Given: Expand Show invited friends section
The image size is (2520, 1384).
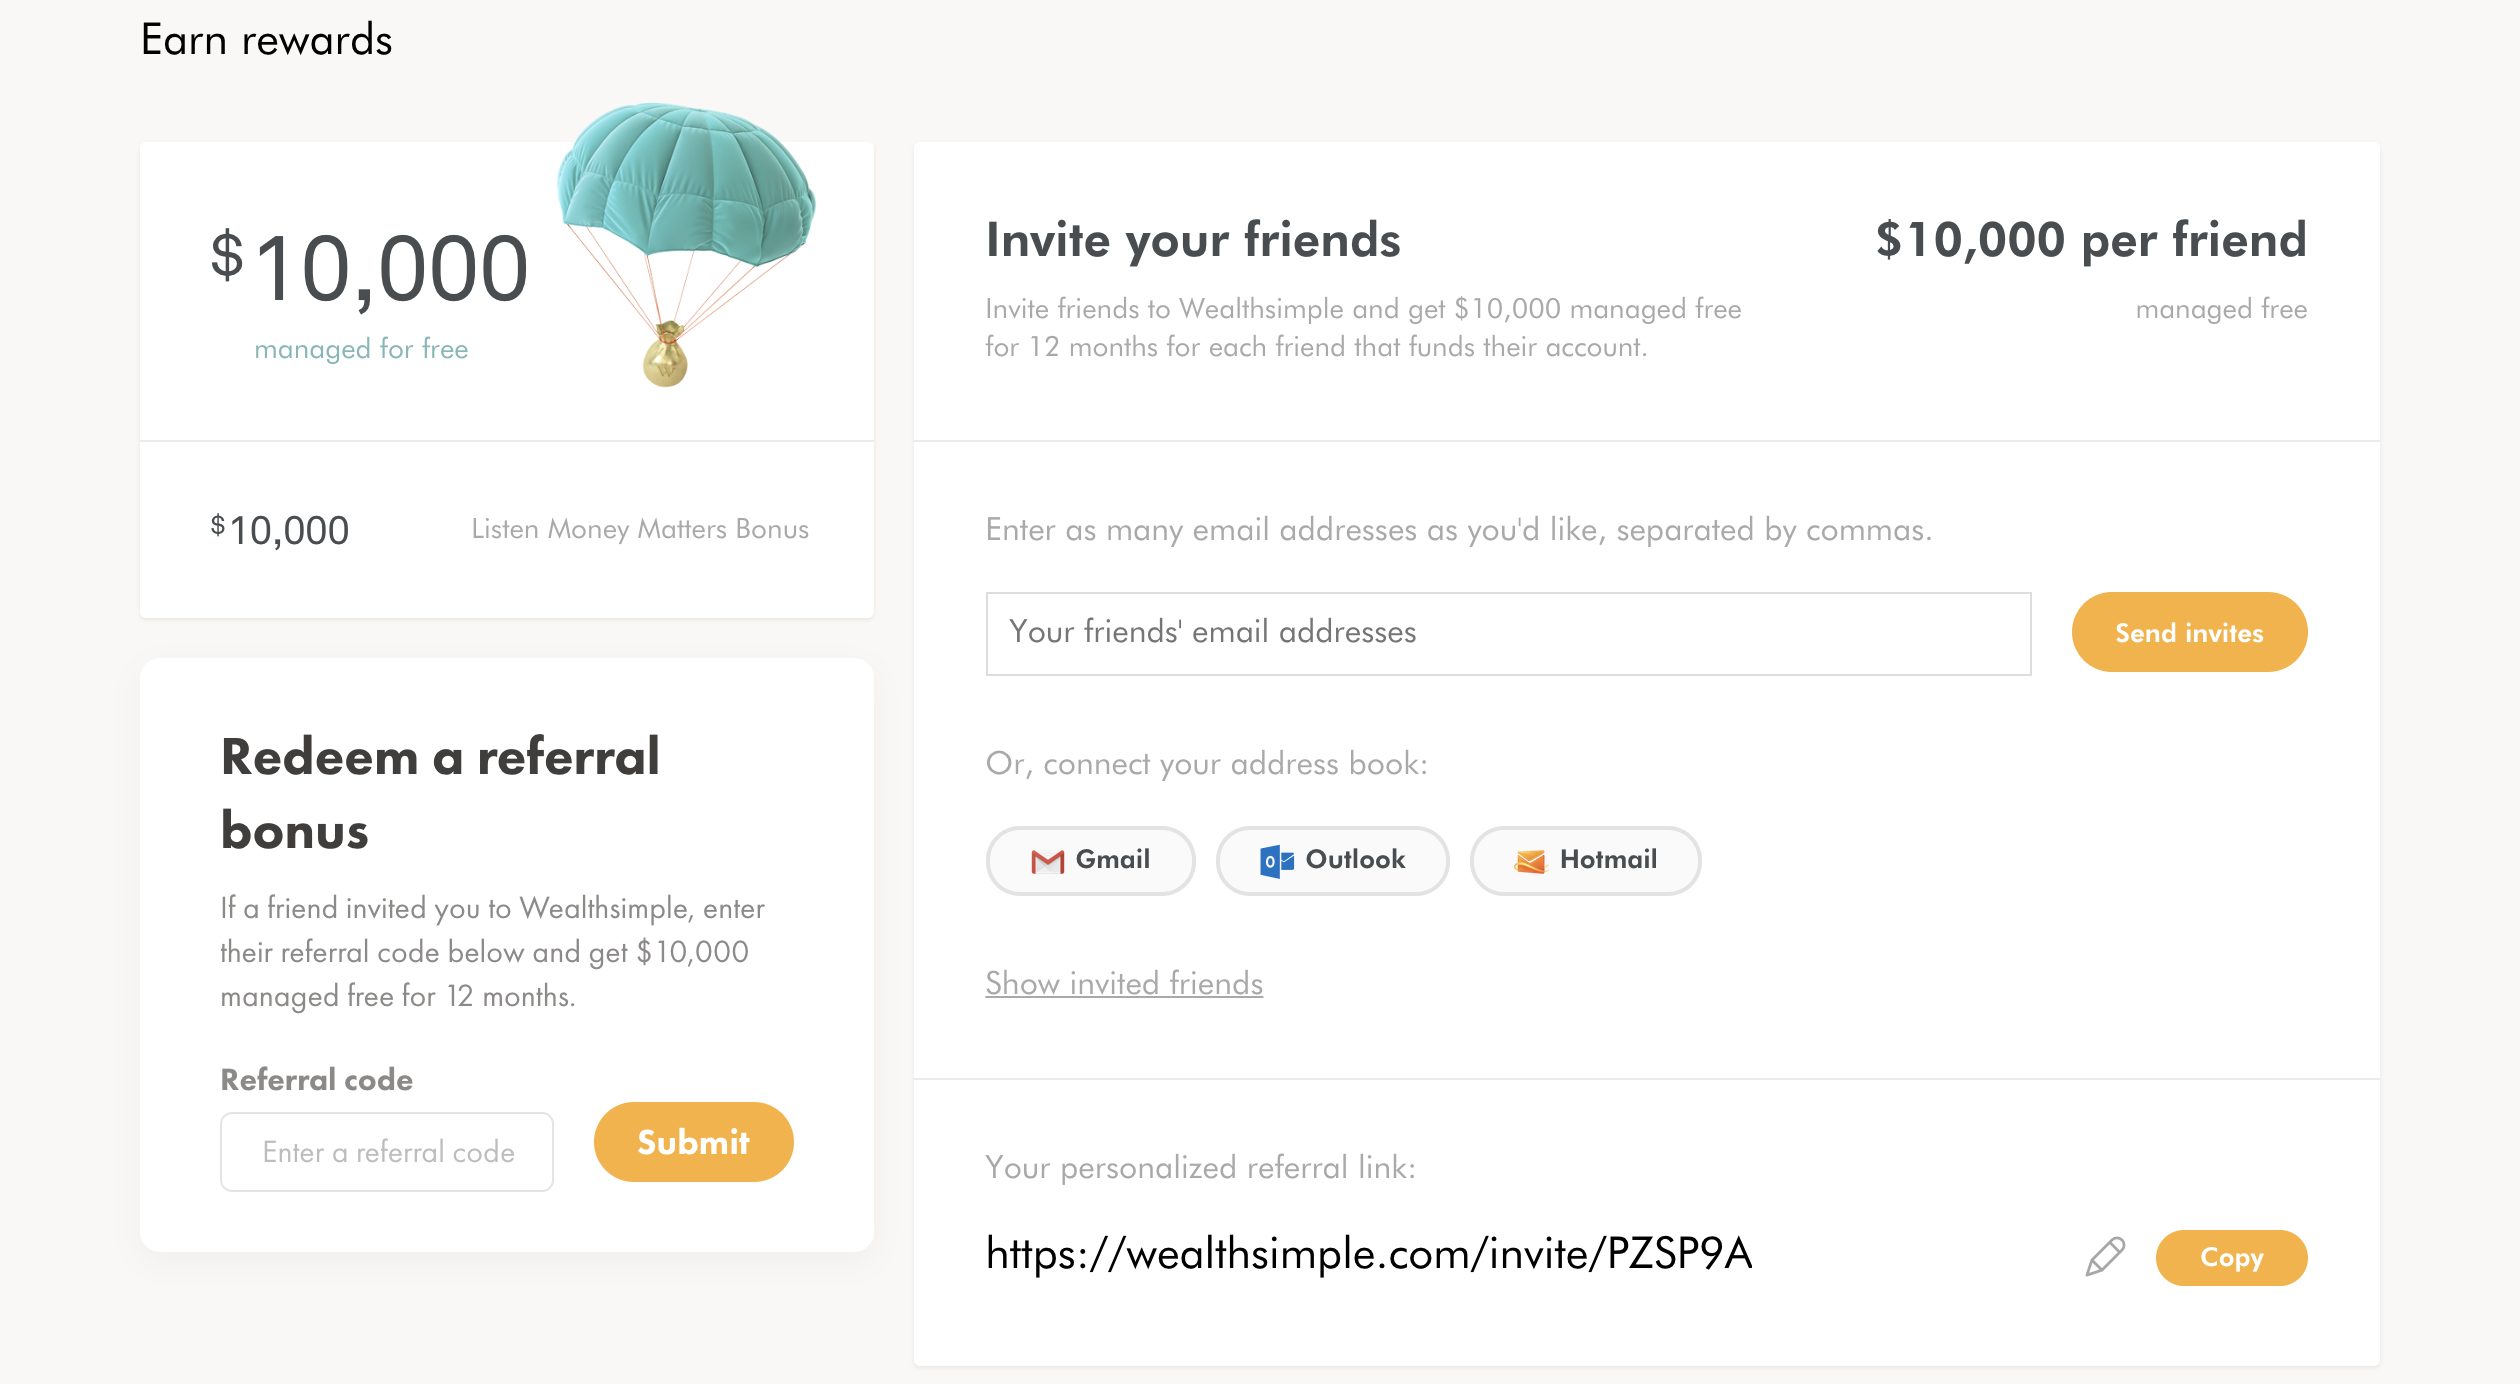Looking at the screenshot, I should click(x=1125, y=983).
